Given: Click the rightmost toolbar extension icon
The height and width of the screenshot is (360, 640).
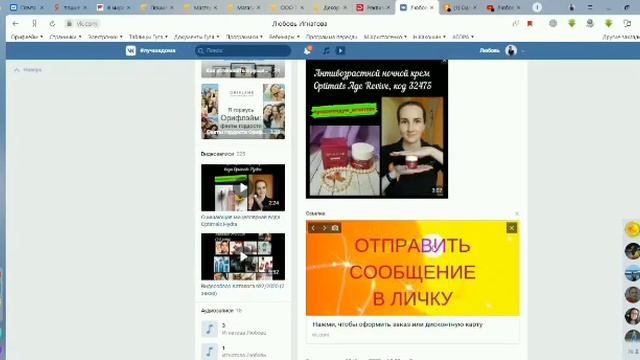Looking at the screenshot, I should [x=627, y=24].
